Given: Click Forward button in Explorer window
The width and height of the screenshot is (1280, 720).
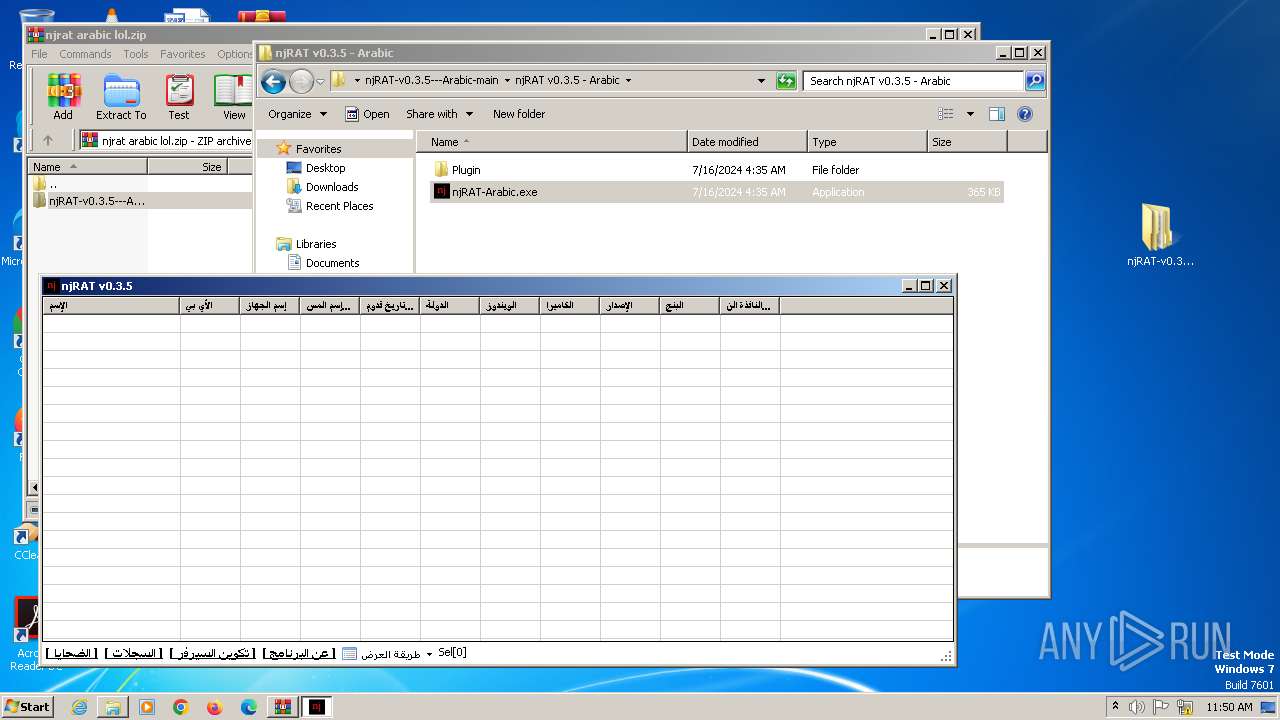Looking at the screenshot, I should pyautogui.click(x=301, y=81).
